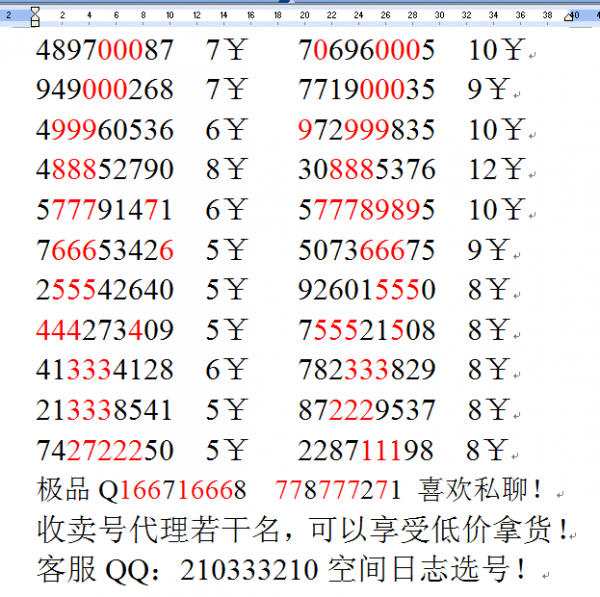
Task: Select the Left Indent box on ruler
Action: coord(35,23)
